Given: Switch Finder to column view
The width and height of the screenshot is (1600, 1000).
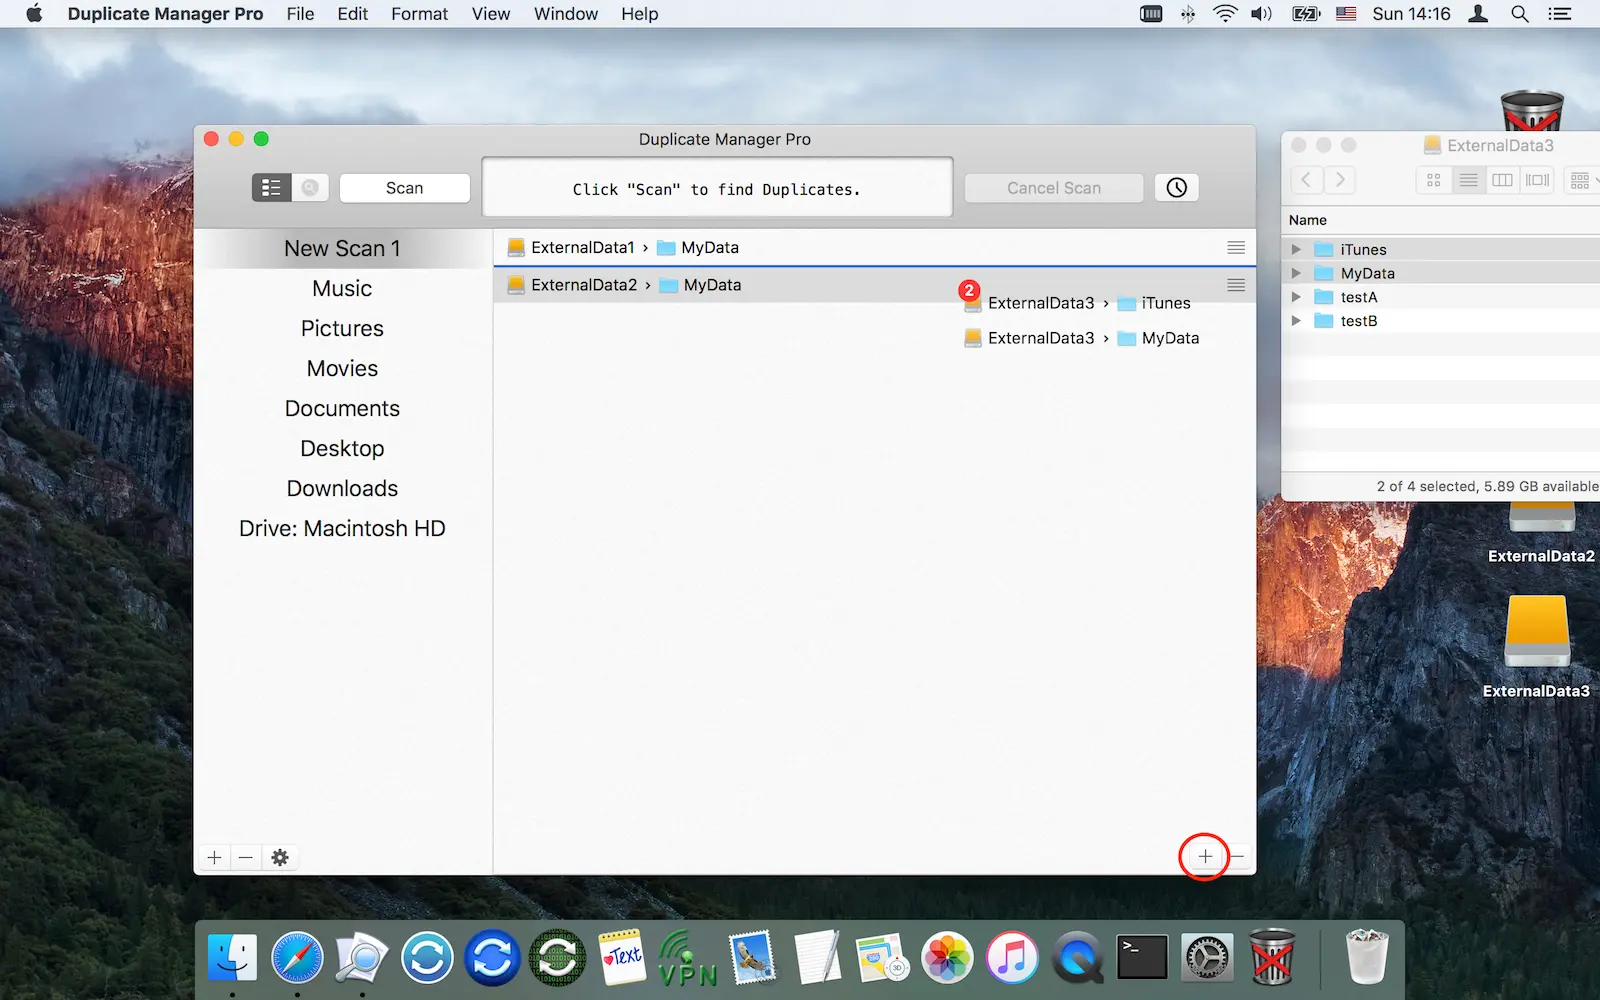Looking at the screenshot, I should point(1502,180).
